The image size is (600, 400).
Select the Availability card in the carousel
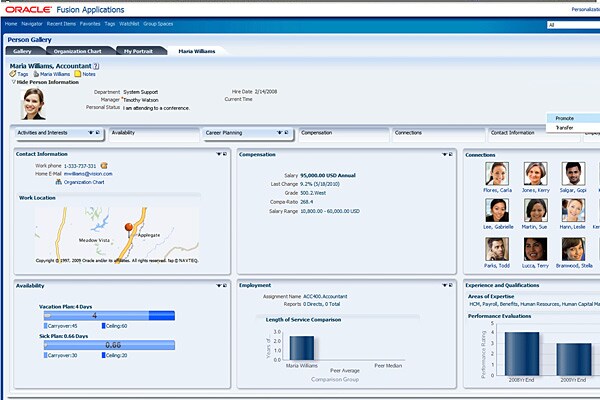click(x=154, y=134)
